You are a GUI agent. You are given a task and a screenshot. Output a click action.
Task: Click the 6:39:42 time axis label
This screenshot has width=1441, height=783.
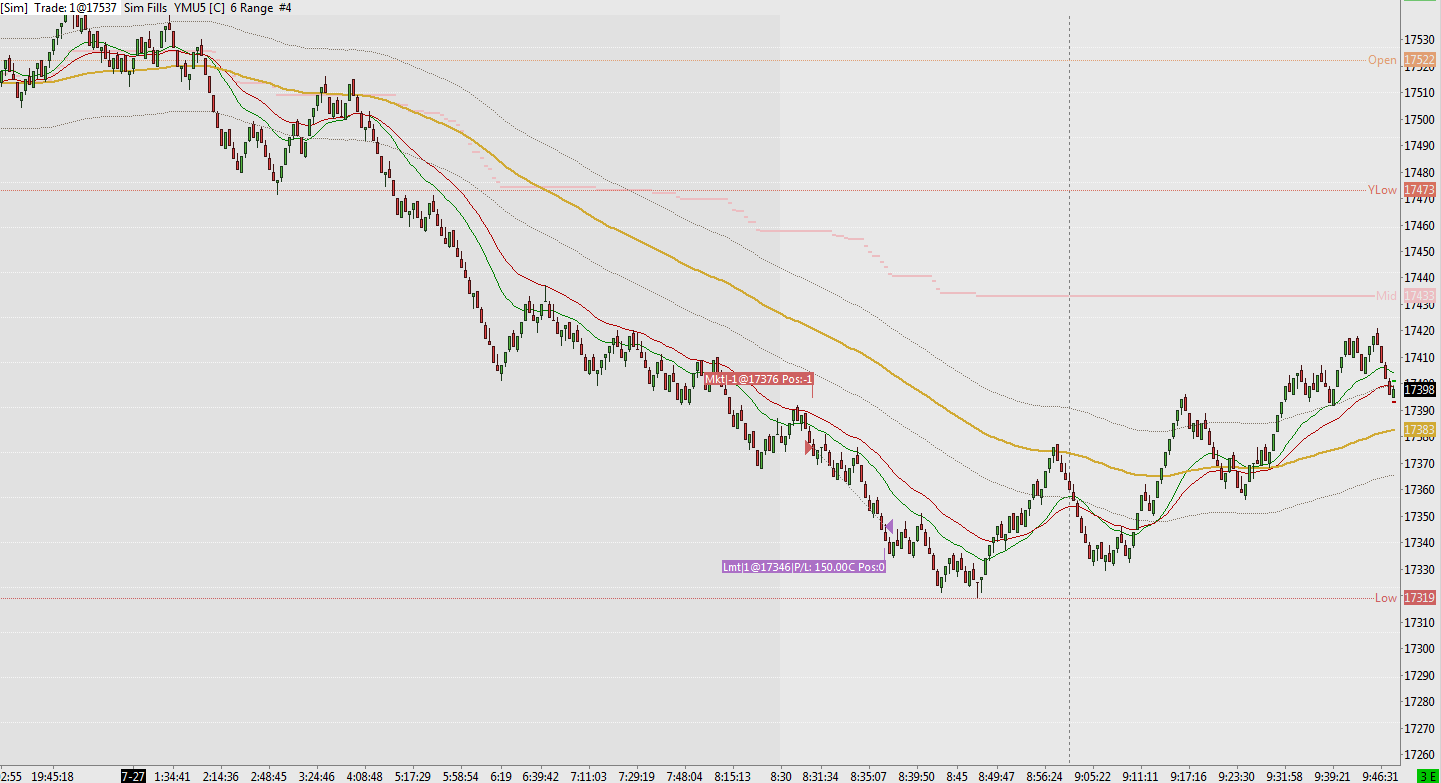(x=540, y=776)
